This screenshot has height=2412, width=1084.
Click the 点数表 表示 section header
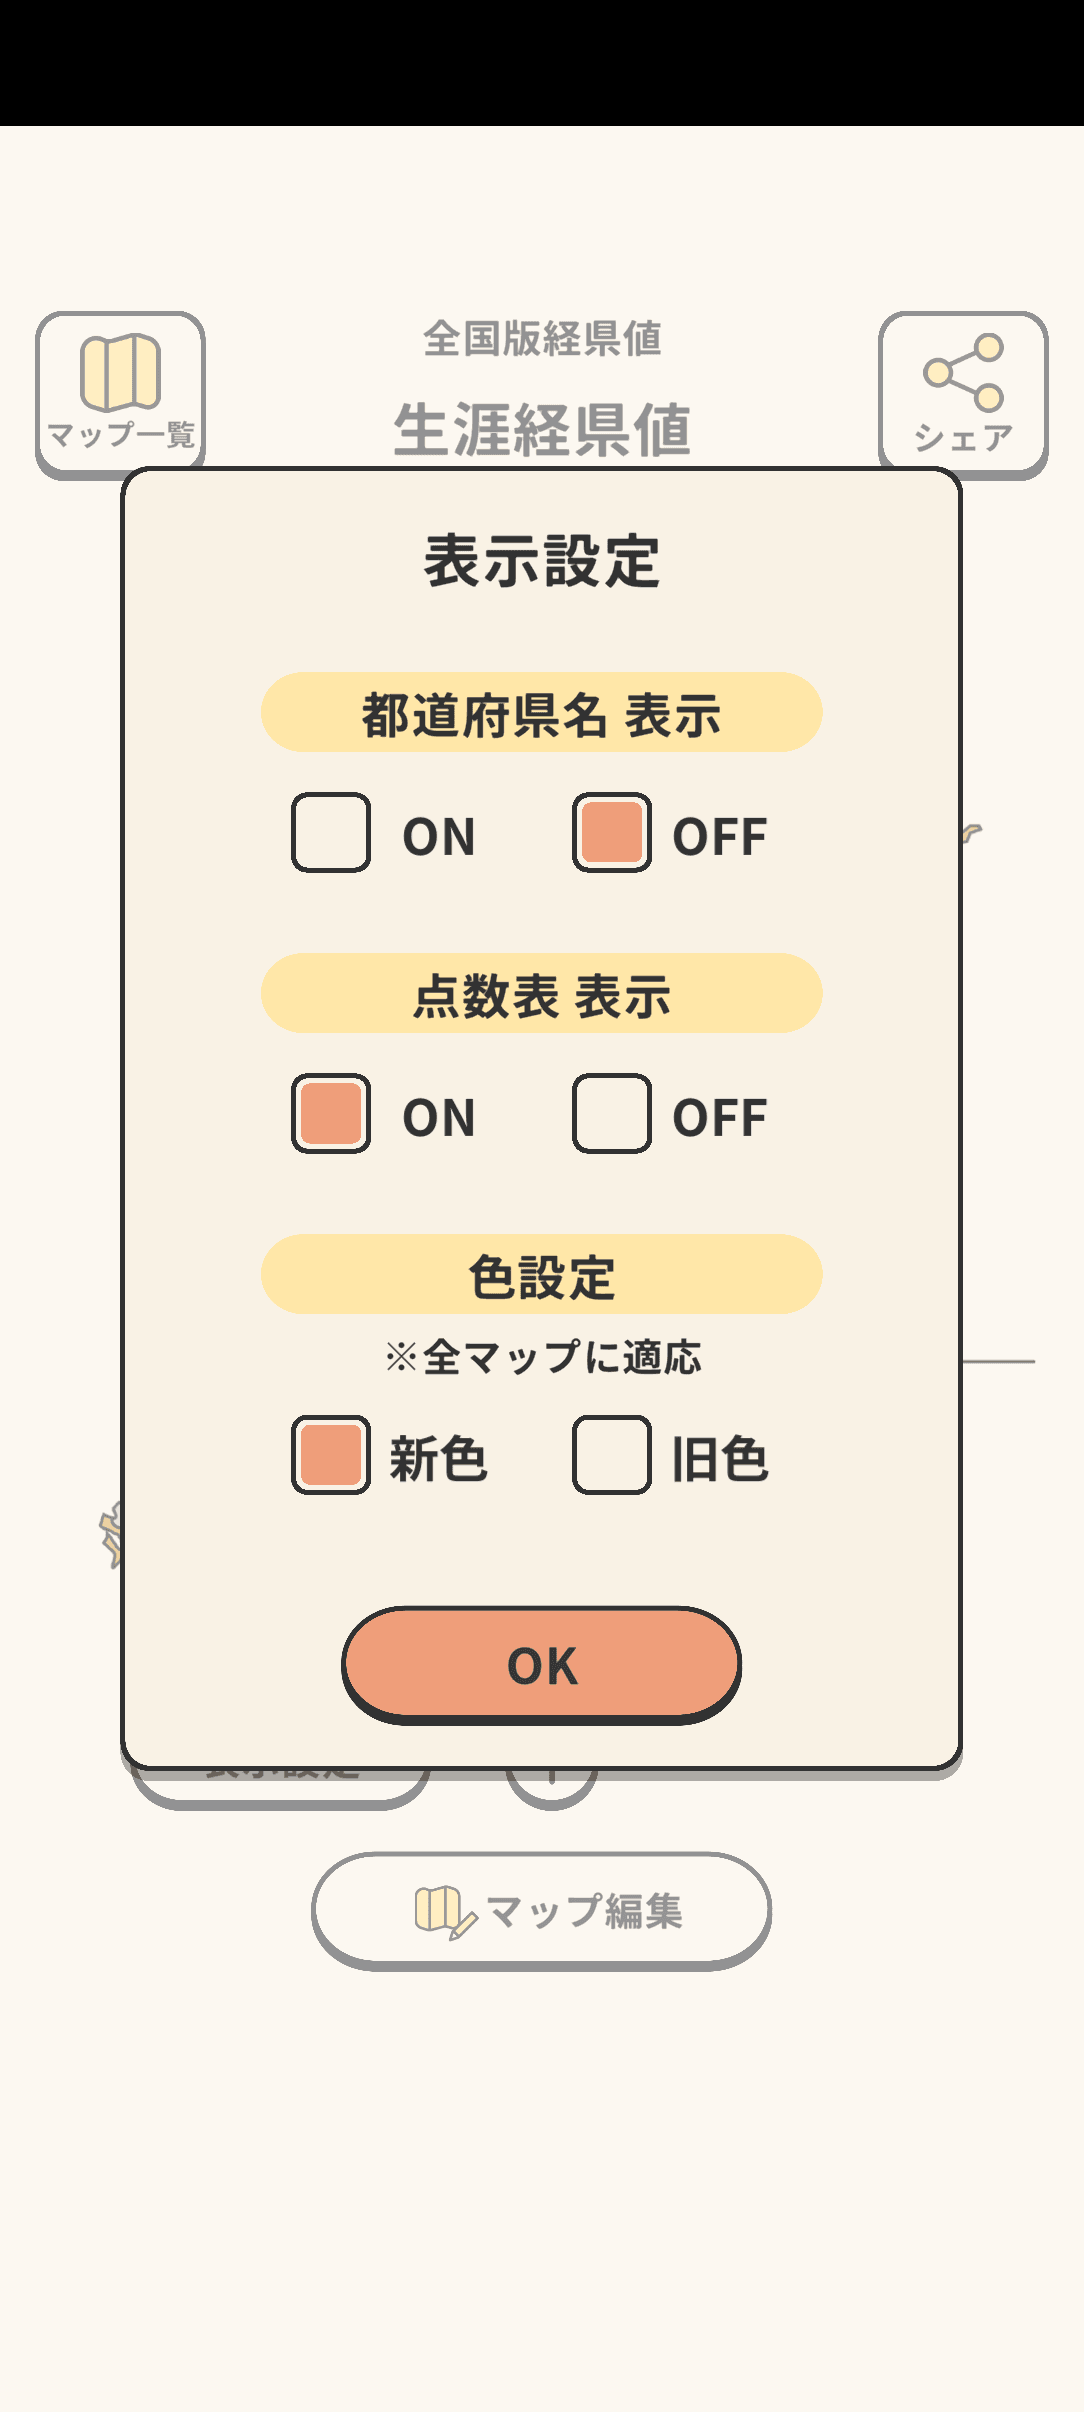point(542,994)
